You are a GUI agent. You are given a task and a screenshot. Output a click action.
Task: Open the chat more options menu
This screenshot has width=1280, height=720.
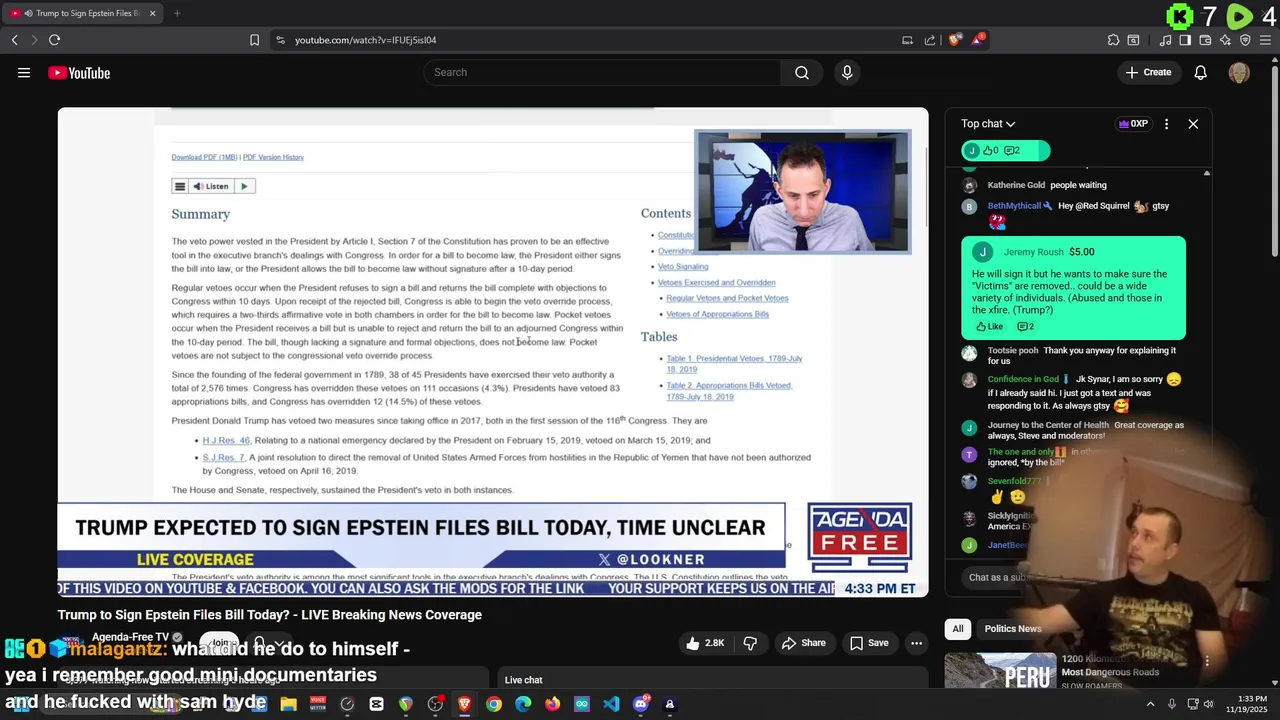coord(1166,124)
